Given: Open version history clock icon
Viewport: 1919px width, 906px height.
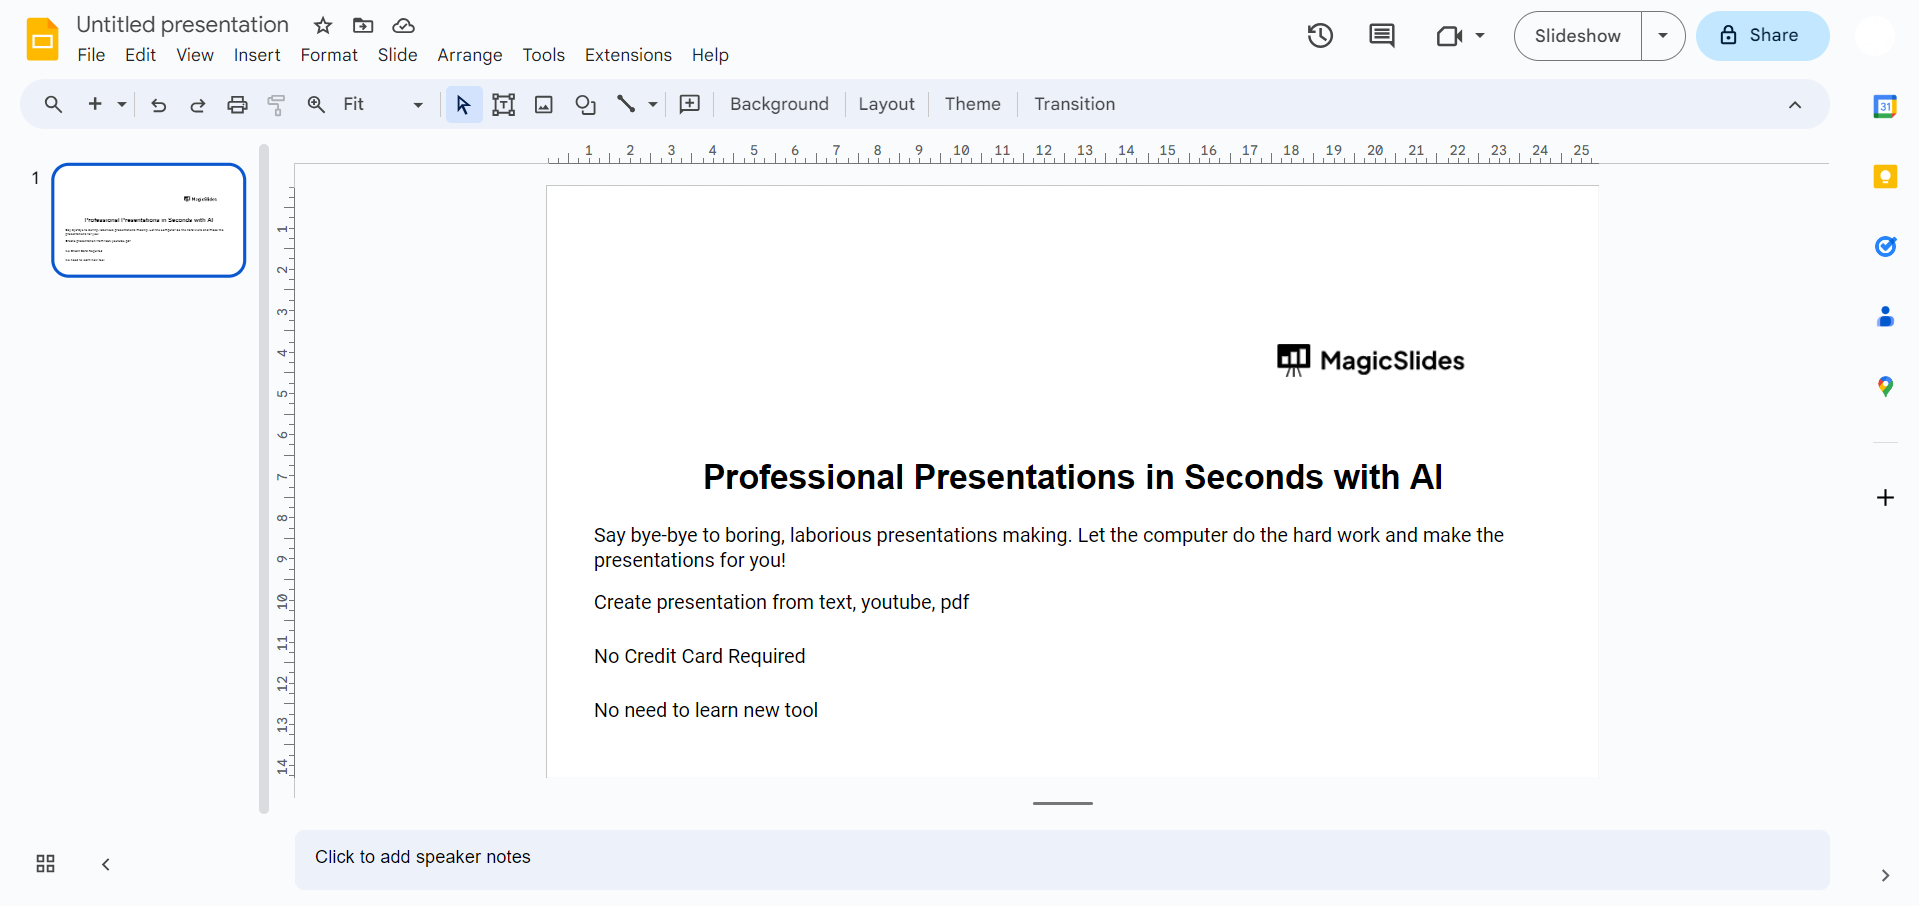Looking at the screenshot, I should pos(1320,36).
